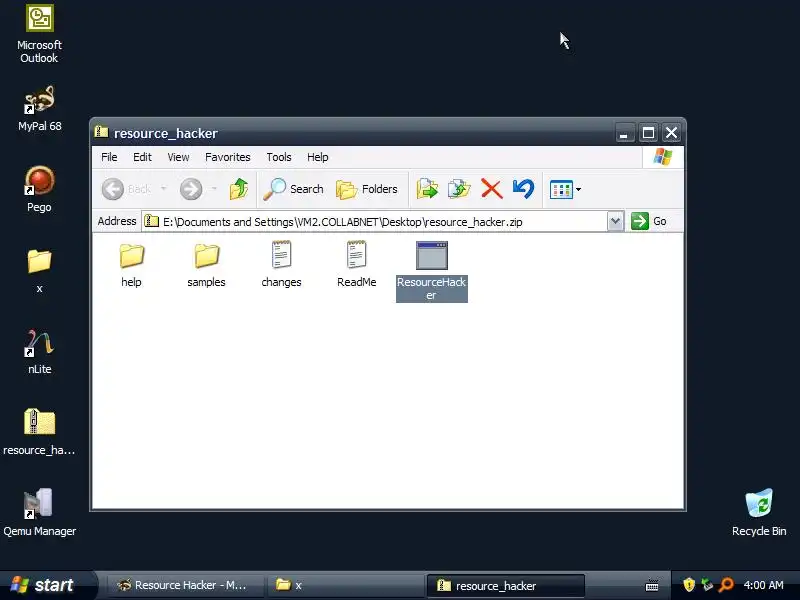Open the Forward history dropdown arrow
This screenshot has width=800, height=600.
214,189
